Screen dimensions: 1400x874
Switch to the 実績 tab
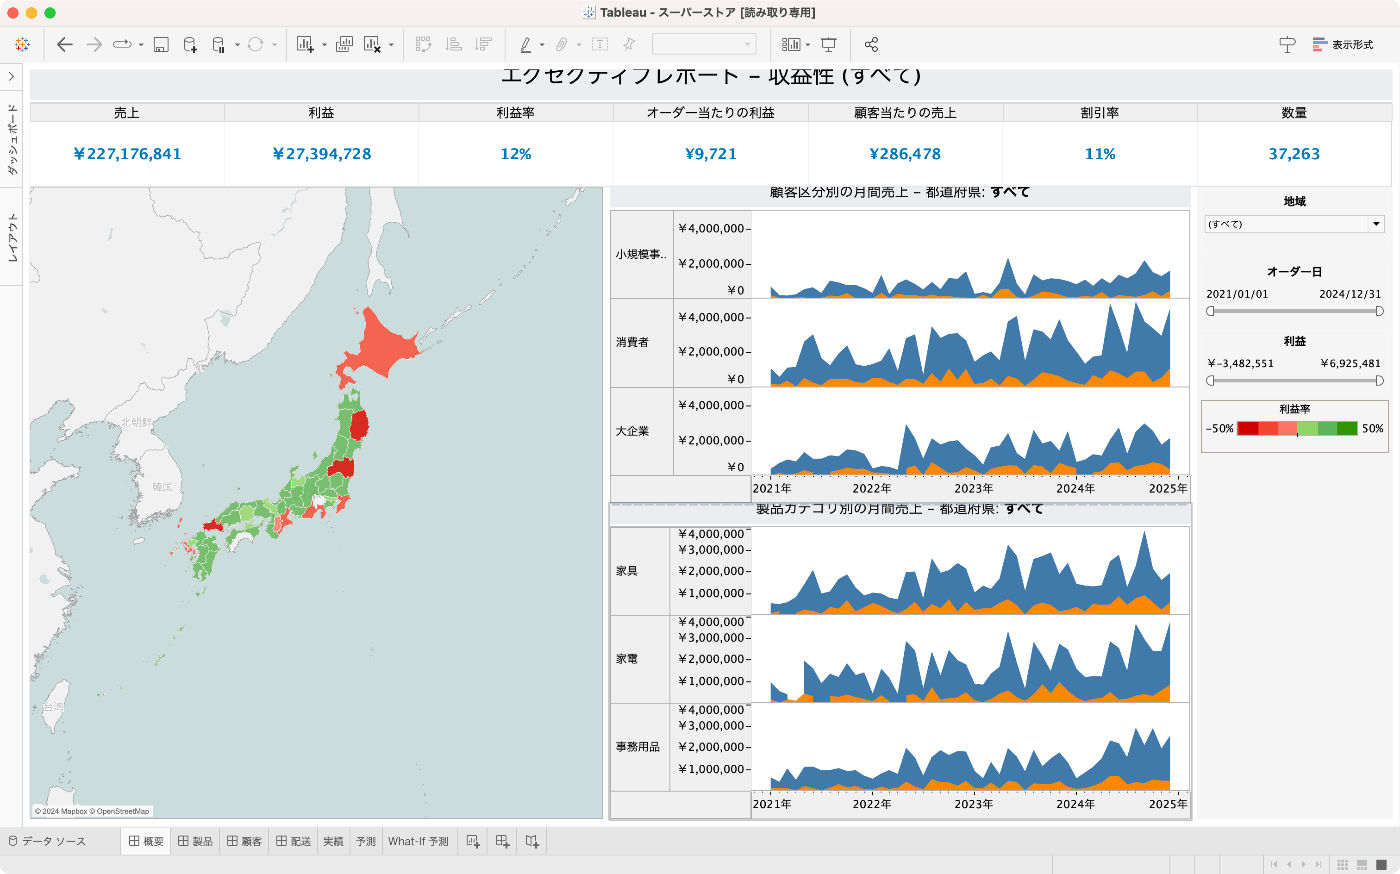coord(333,841)
